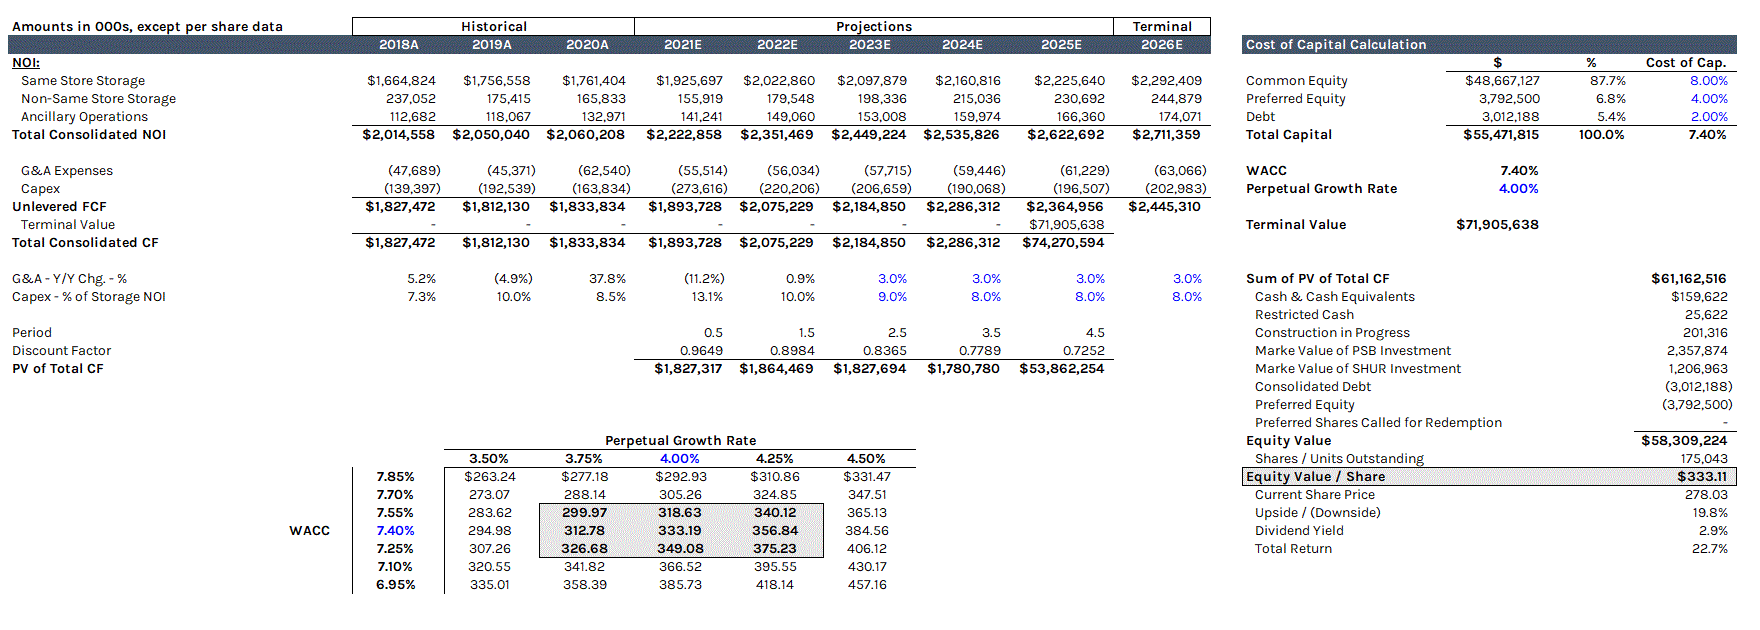Click Market Value of PSB Investment 2,357,874
The height and width of the screenshot is (630, 1760).
(1697, 351)
